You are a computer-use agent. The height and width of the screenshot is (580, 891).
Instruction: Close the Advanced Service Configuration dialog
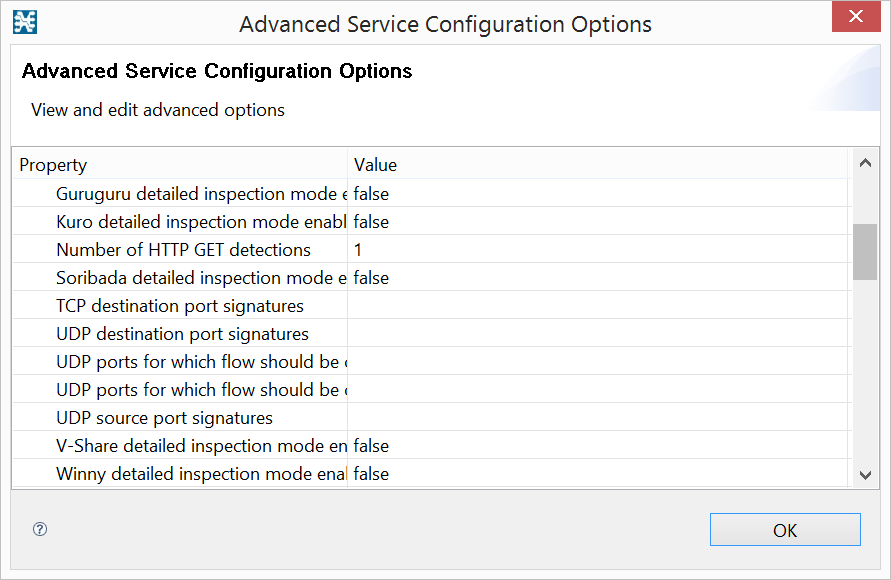[855, 17]
